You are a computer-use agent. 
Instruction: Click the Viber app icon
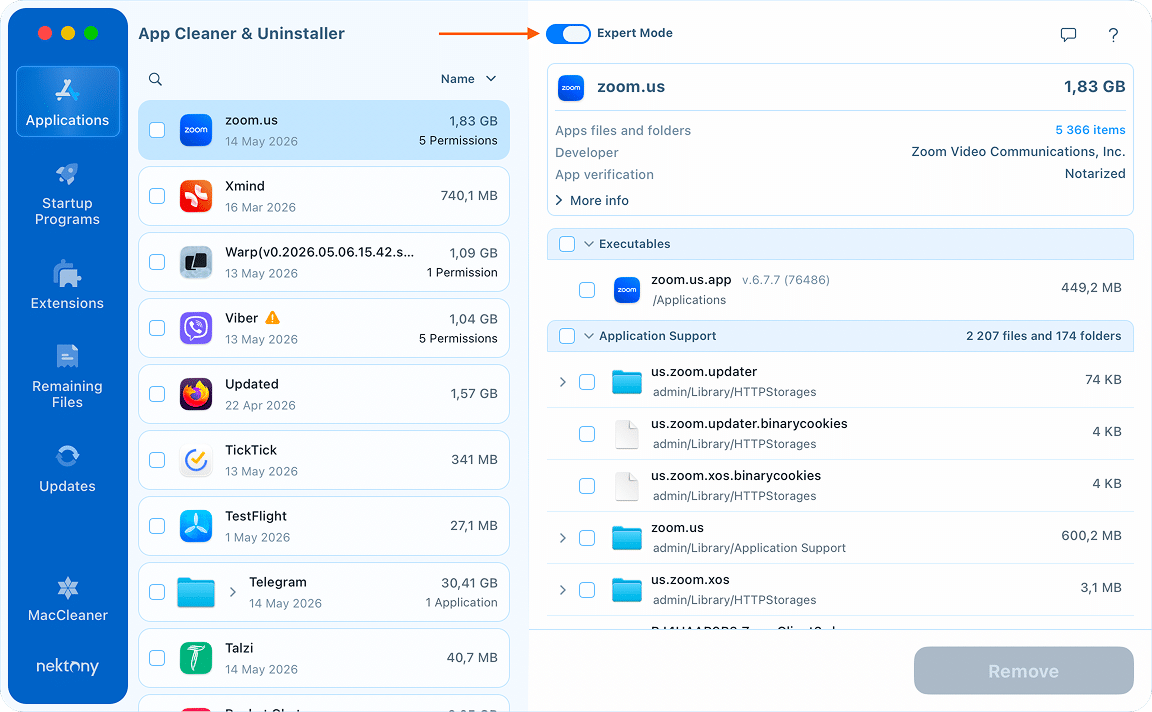[x=196, y=328]
